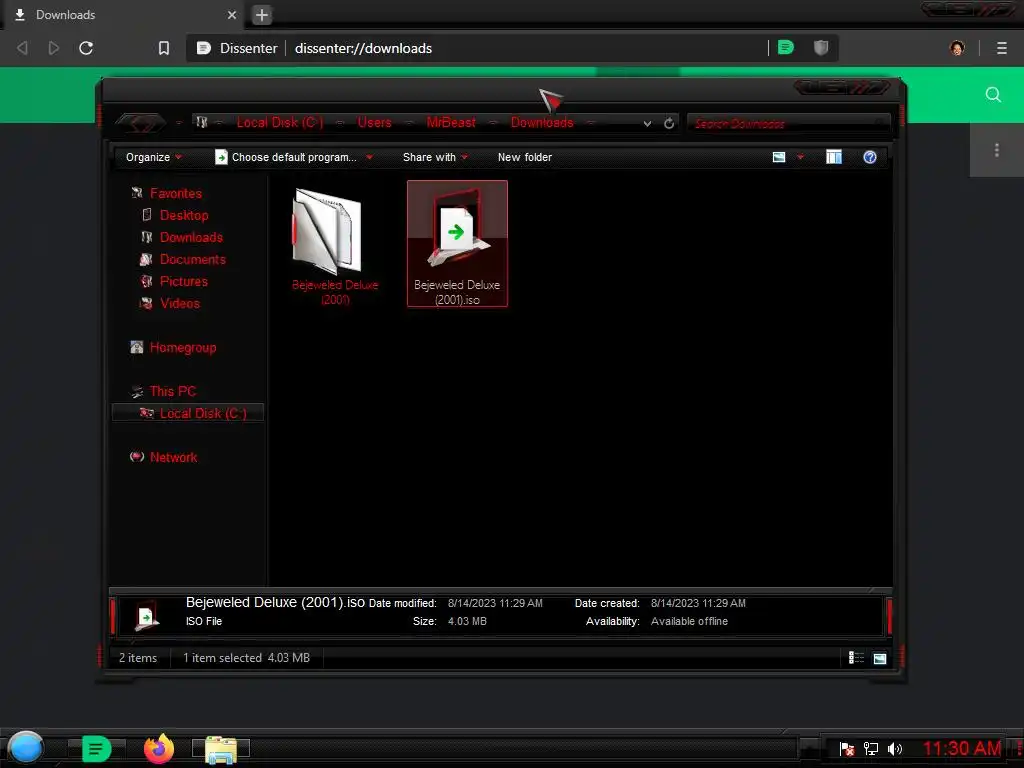Open Documents in the navigation pane
Viewport: 1024px width, 768px height.
[193, 260]
